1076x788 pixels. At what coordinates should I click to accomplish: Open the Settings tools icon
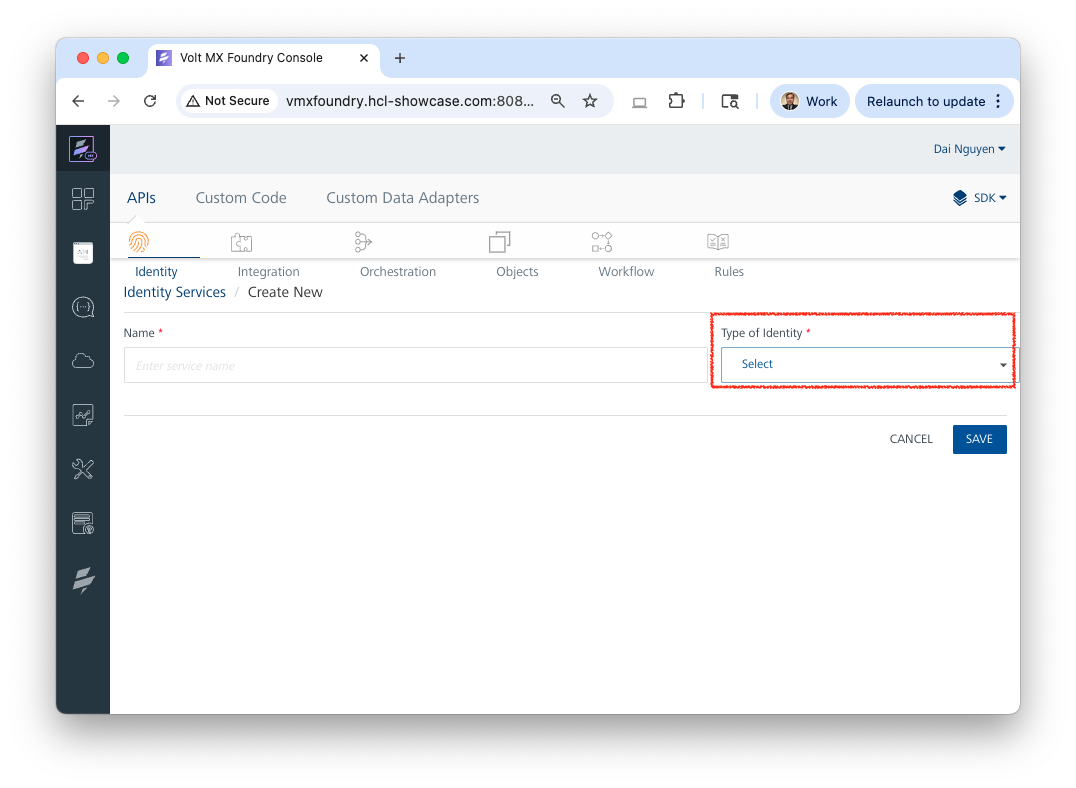tap(82, 470)
